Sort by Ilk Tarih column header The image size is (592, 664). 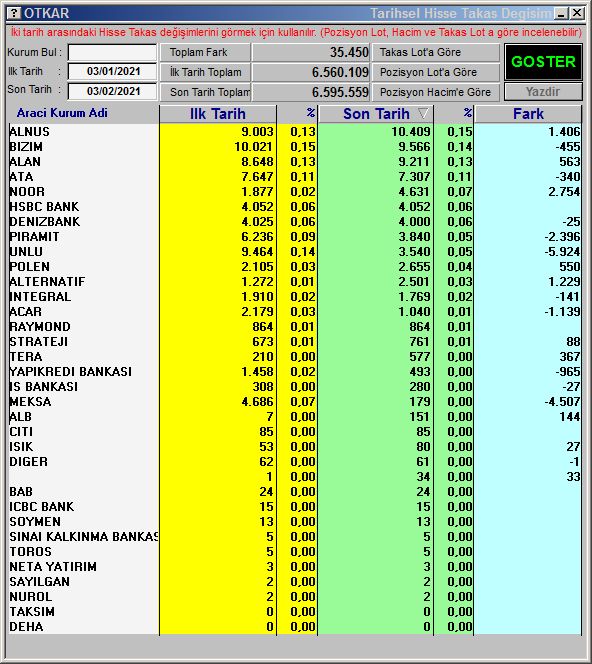tap(218, 114)
